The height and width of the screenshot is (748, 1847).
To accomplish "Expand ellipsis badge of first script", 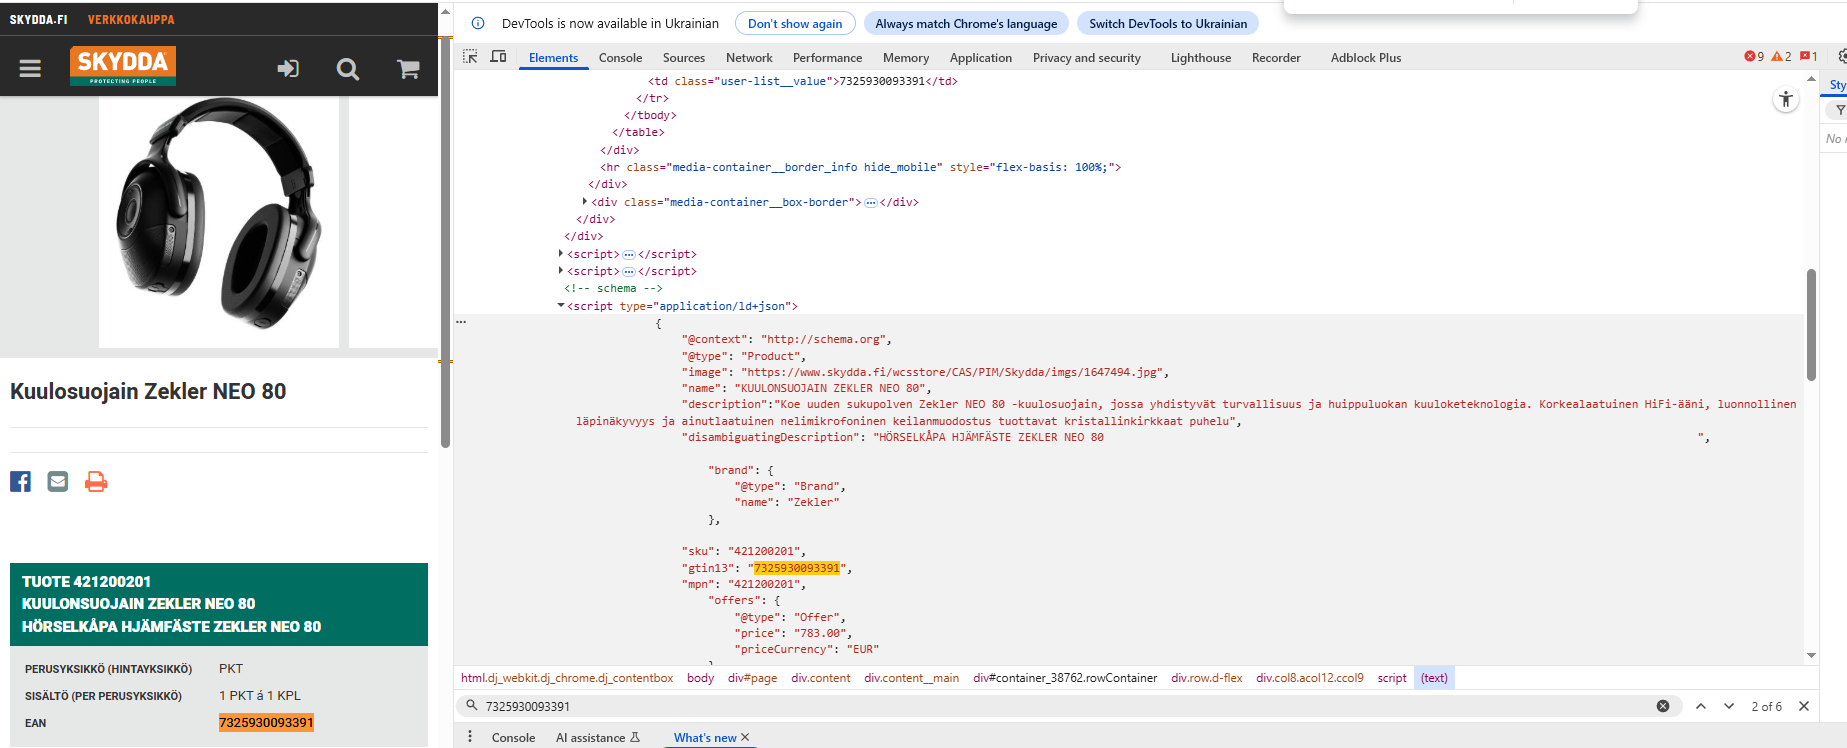I will point(629,254).
